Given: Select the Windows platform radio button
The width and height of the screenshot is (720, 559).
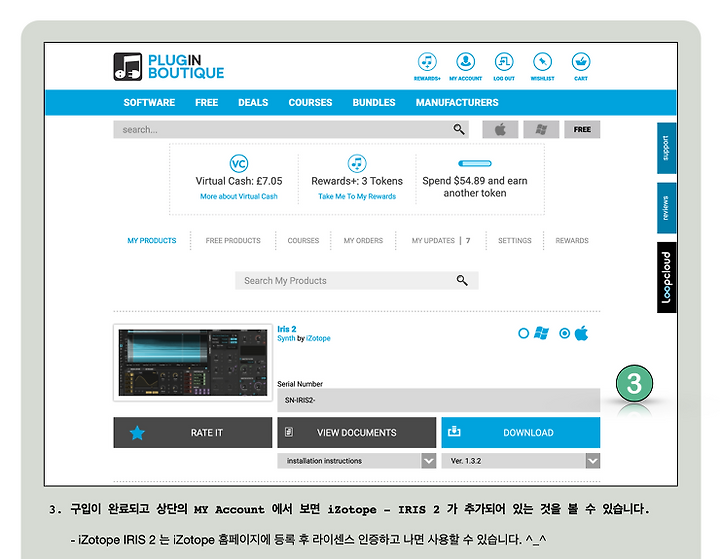Looking at the screenshot, I should click(x=523, y=333).
